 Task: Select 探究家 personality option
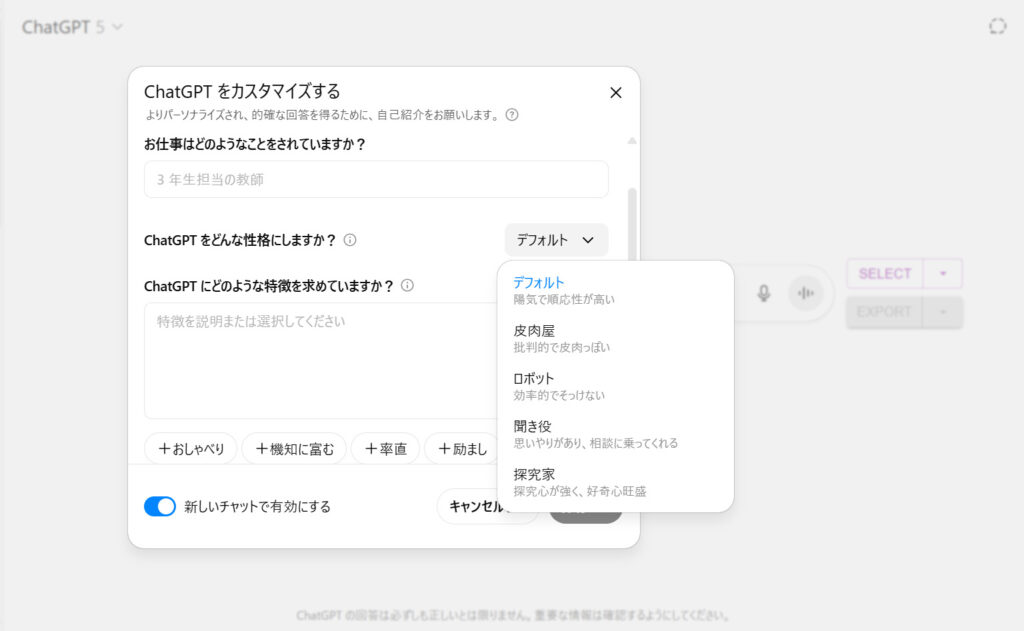615,482
